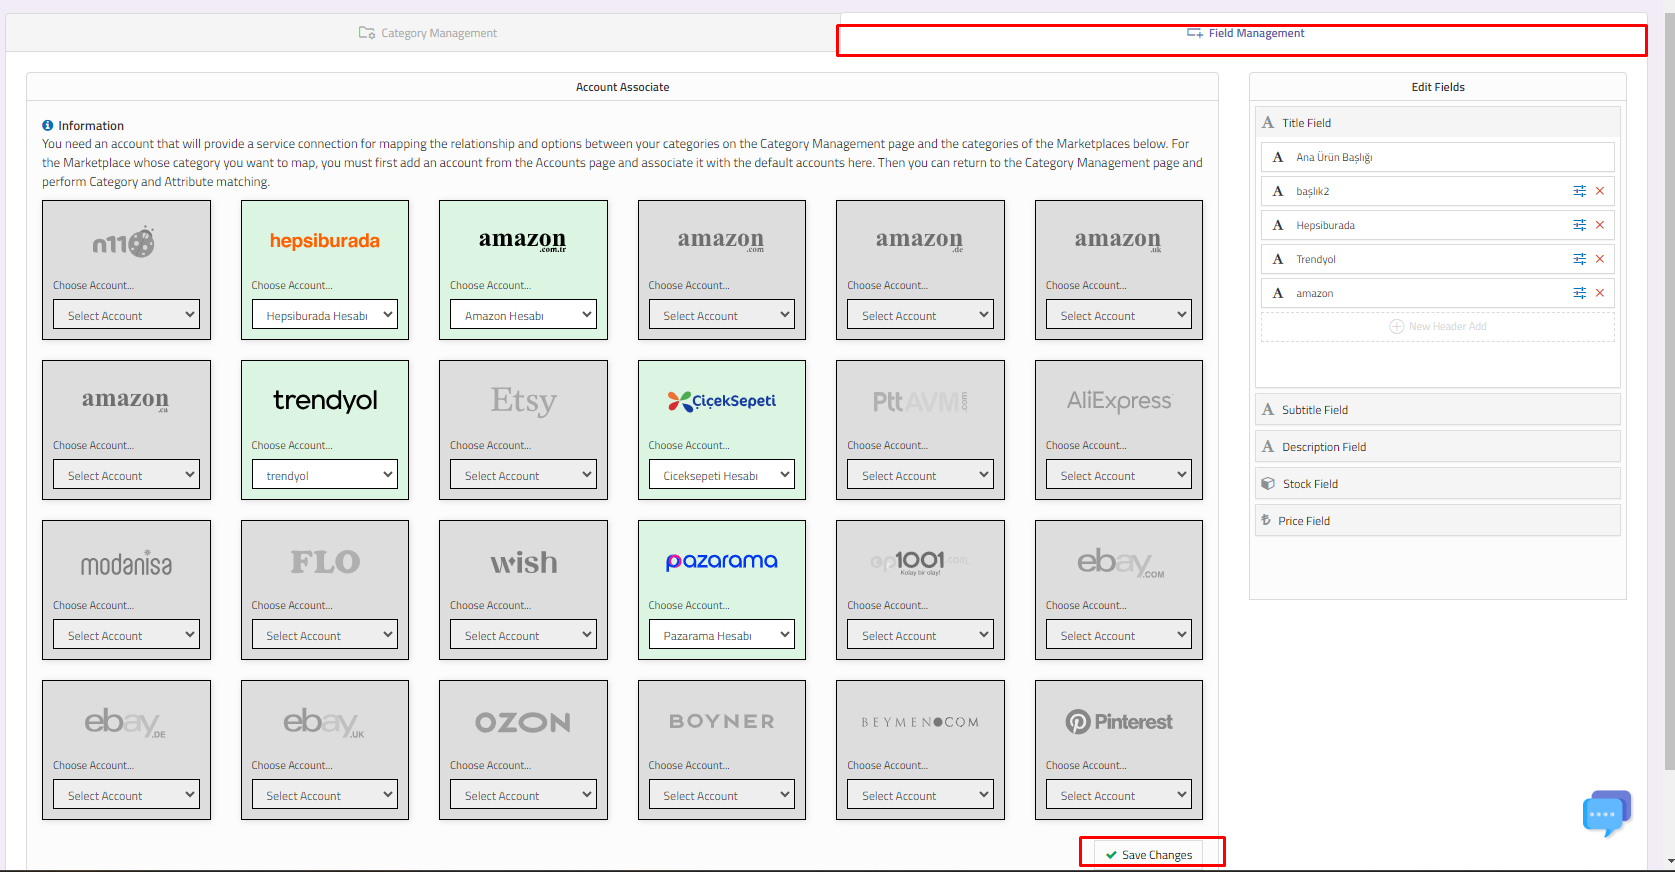The width and height of the screenshot is (1675, 872).
Task: Remove the amazon title field
Action: pyautogui.click(x=1600, y=293)
